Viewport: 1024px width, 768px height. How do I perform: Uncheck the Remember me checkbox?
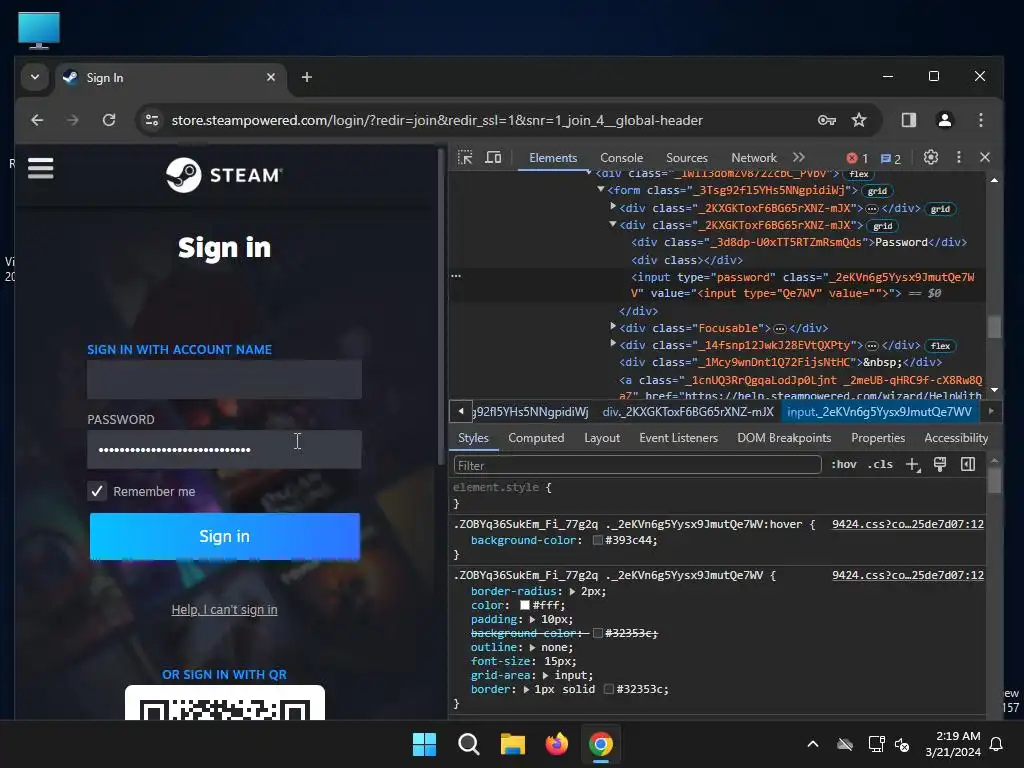(97, 491)
